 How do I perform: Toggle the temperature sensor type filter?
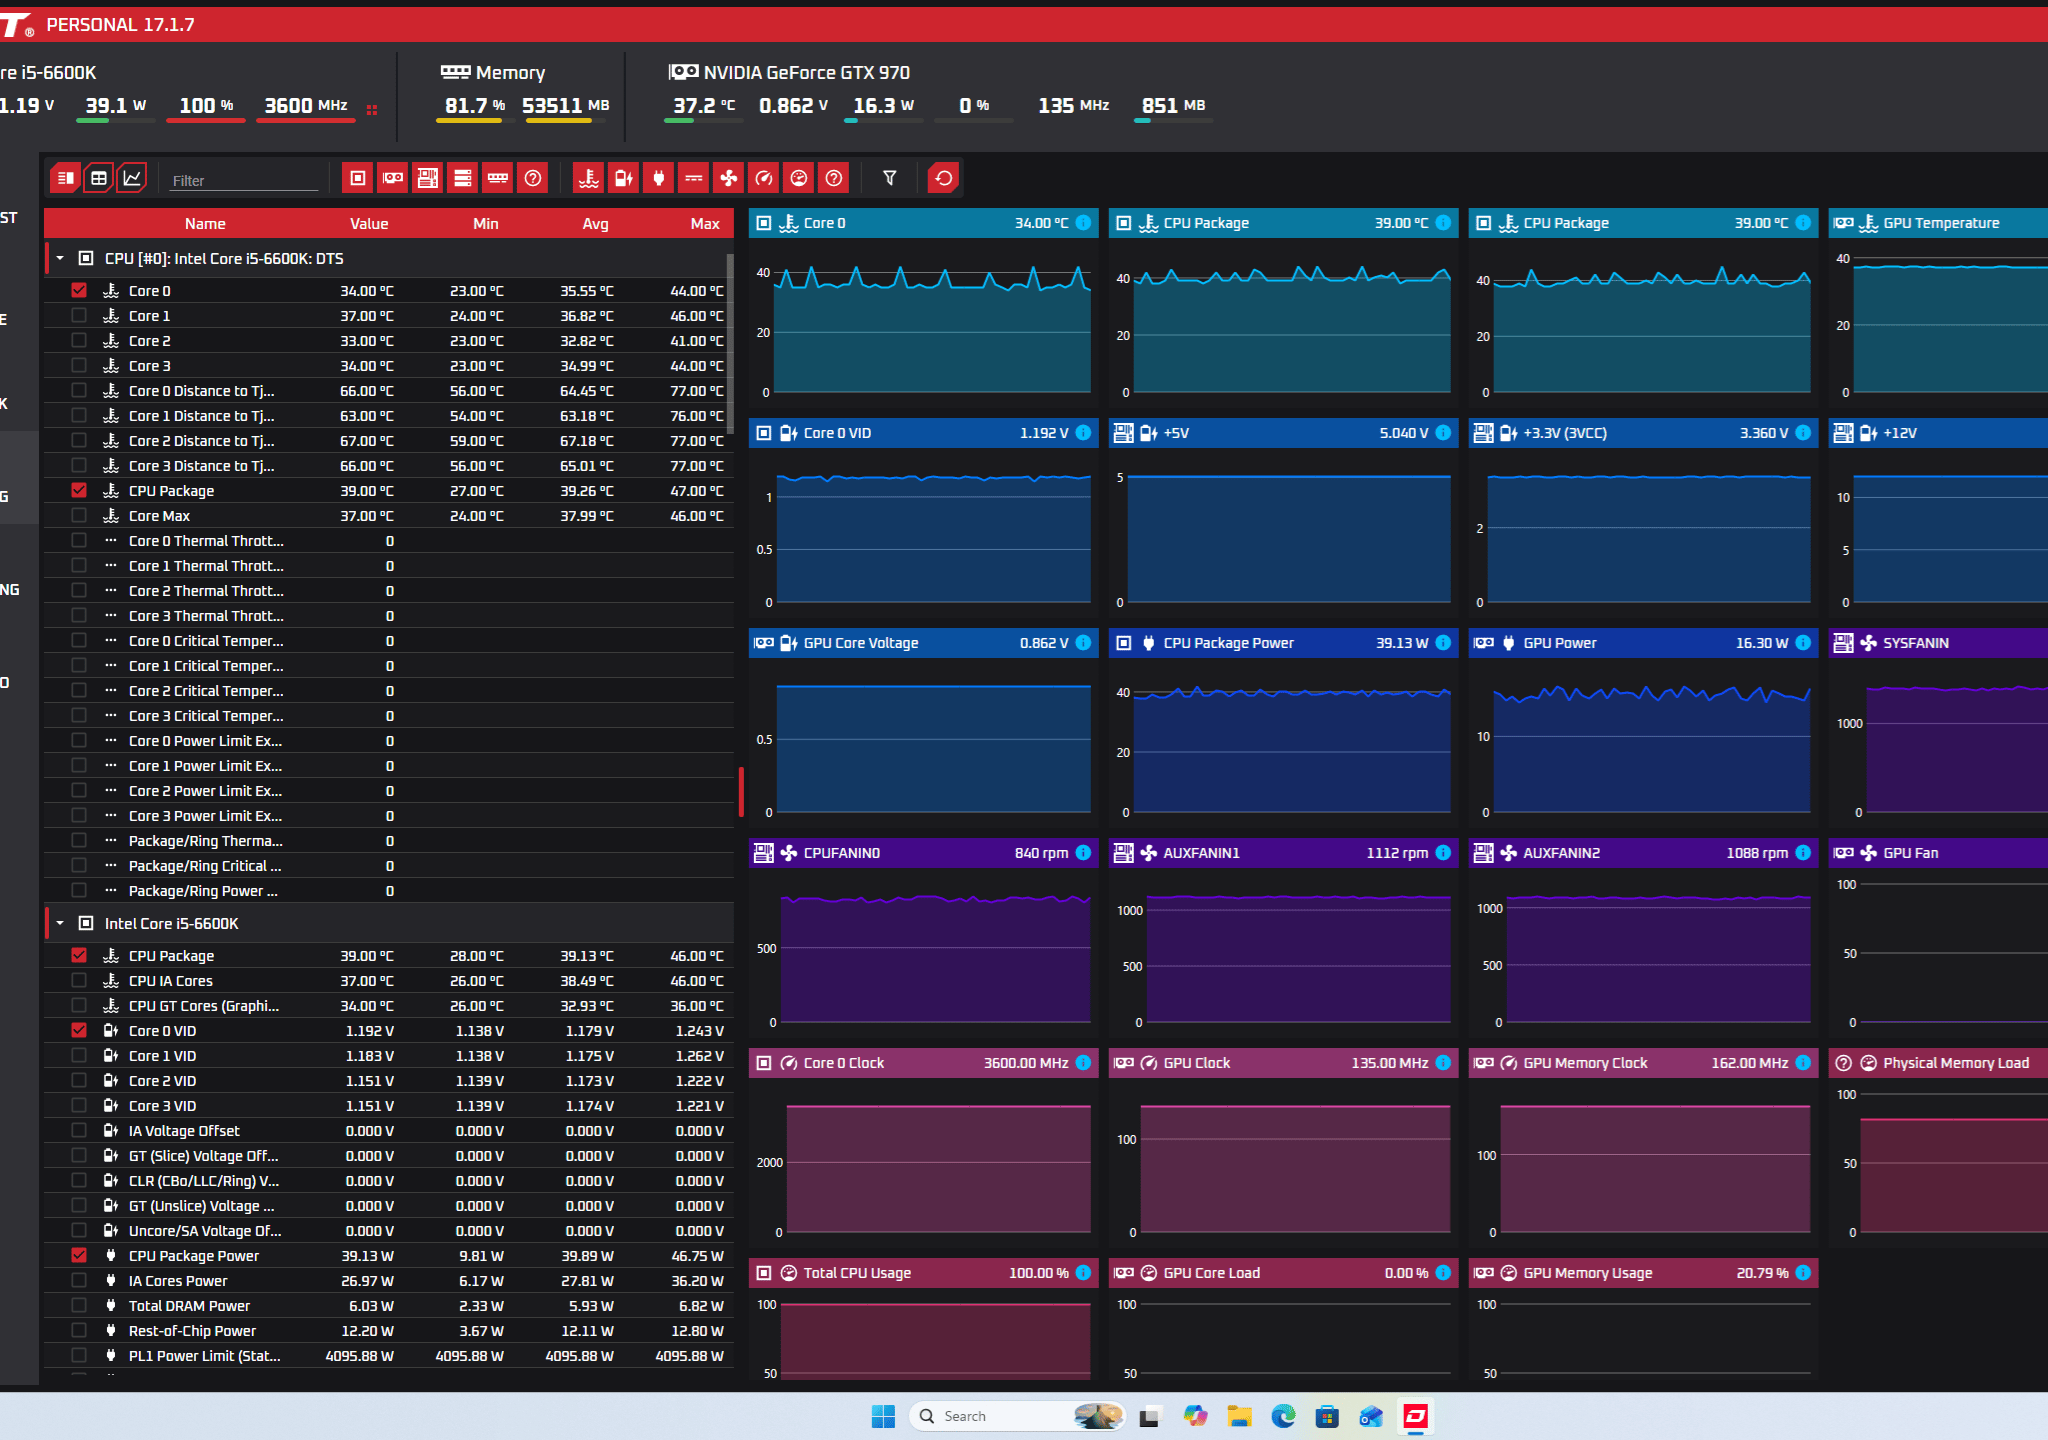589,178
